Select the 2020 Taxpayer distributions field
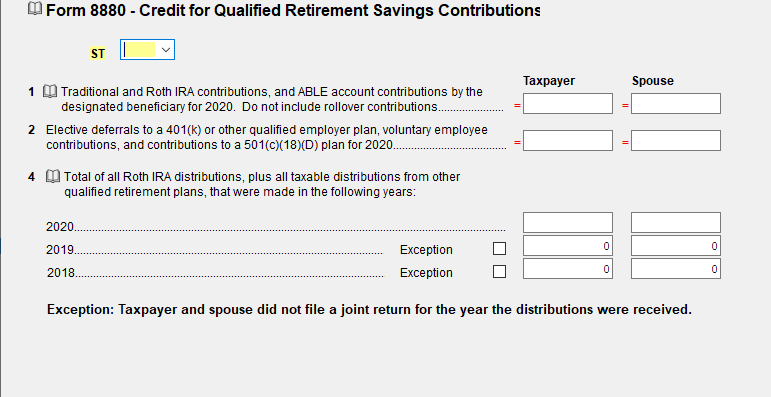 coord(568,222)
